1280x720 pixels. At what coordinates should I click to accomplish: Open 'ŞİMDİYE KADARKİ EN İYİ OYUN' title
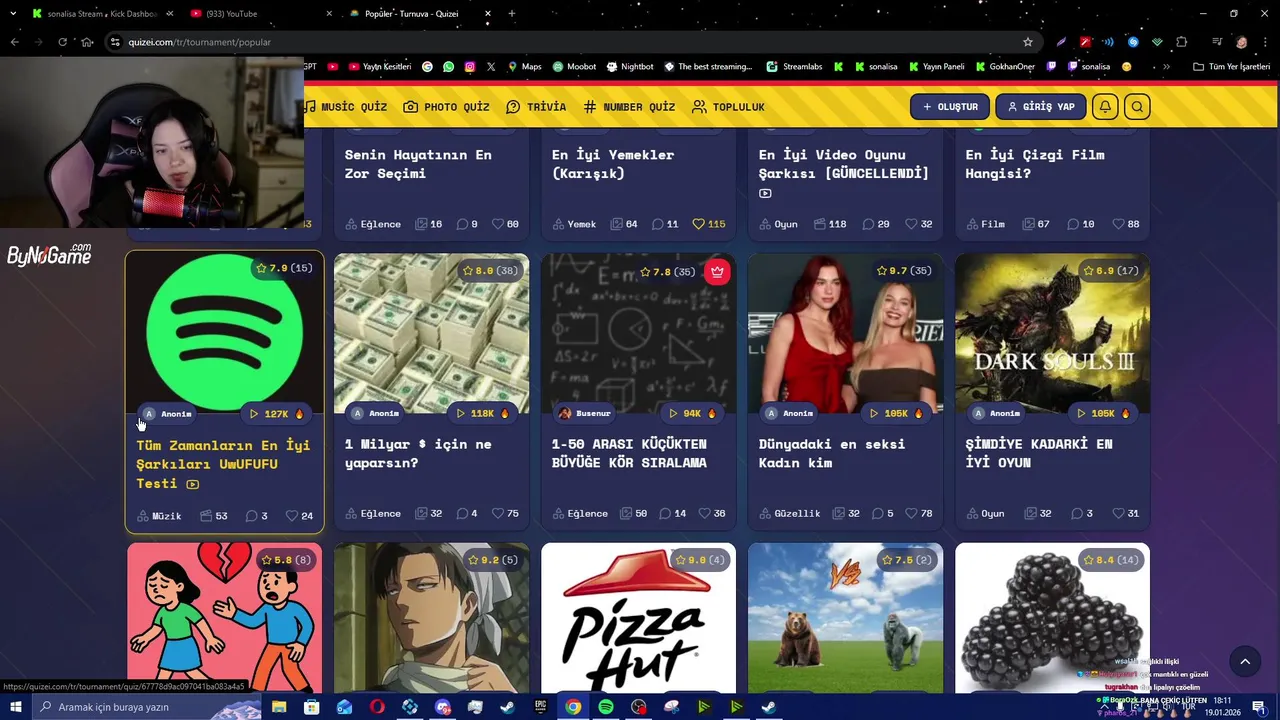tap(1039, 453)
